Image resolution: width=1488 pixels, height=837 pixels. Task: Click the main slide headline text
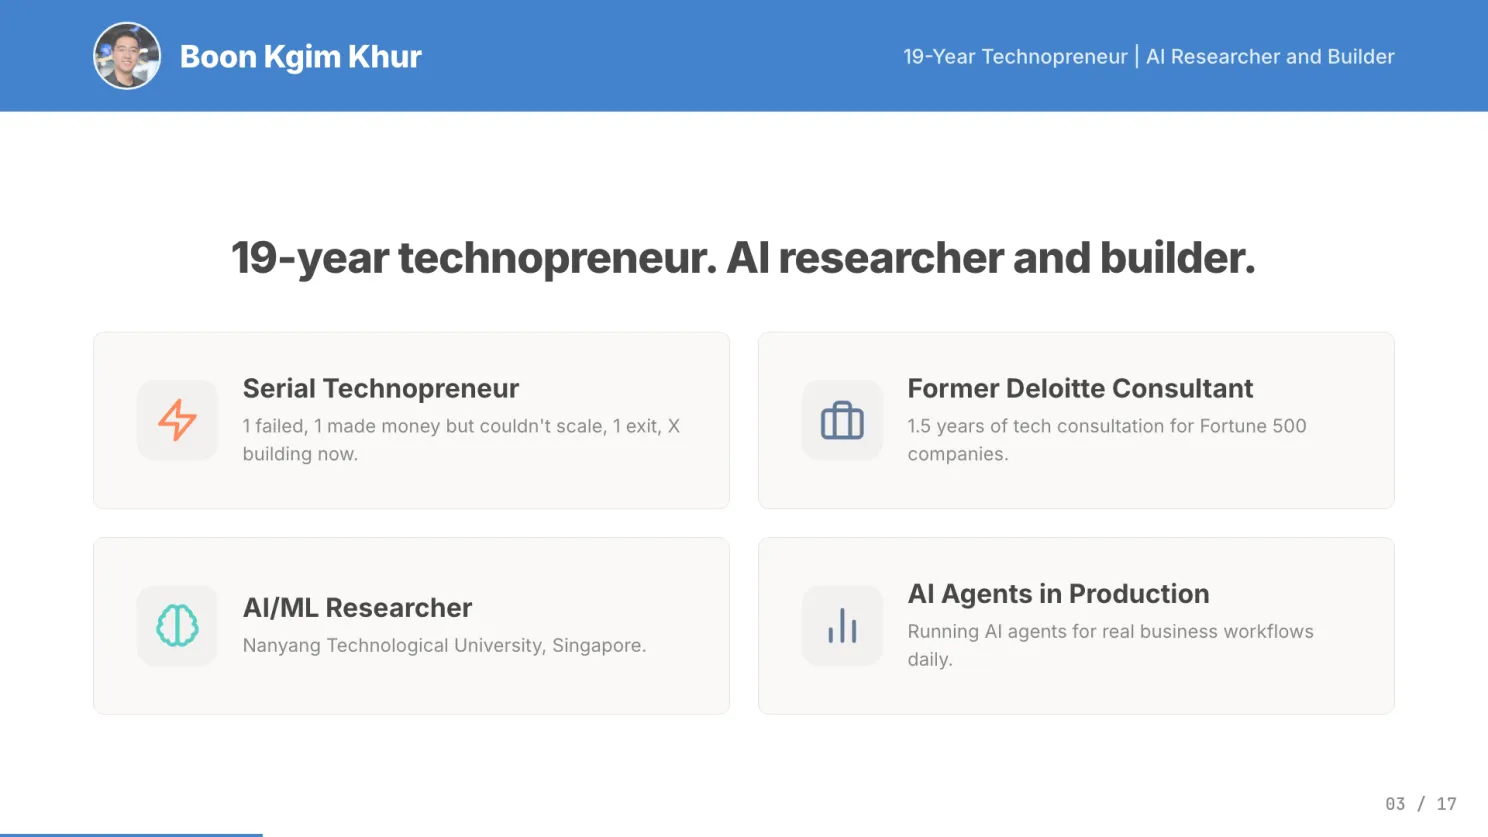(743, 258)
